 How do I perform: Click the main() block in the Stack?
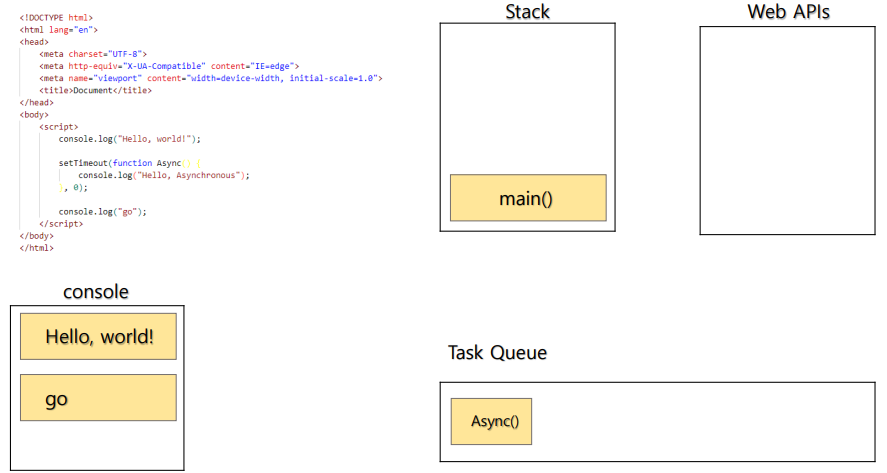(x=528, y=197)
